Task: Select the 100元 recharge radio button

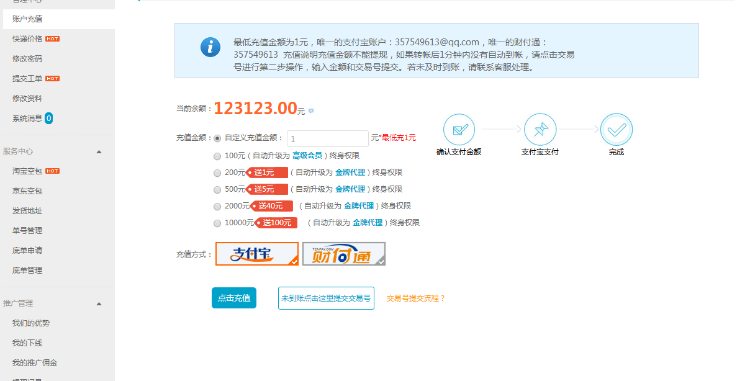Action: (217, 156)
